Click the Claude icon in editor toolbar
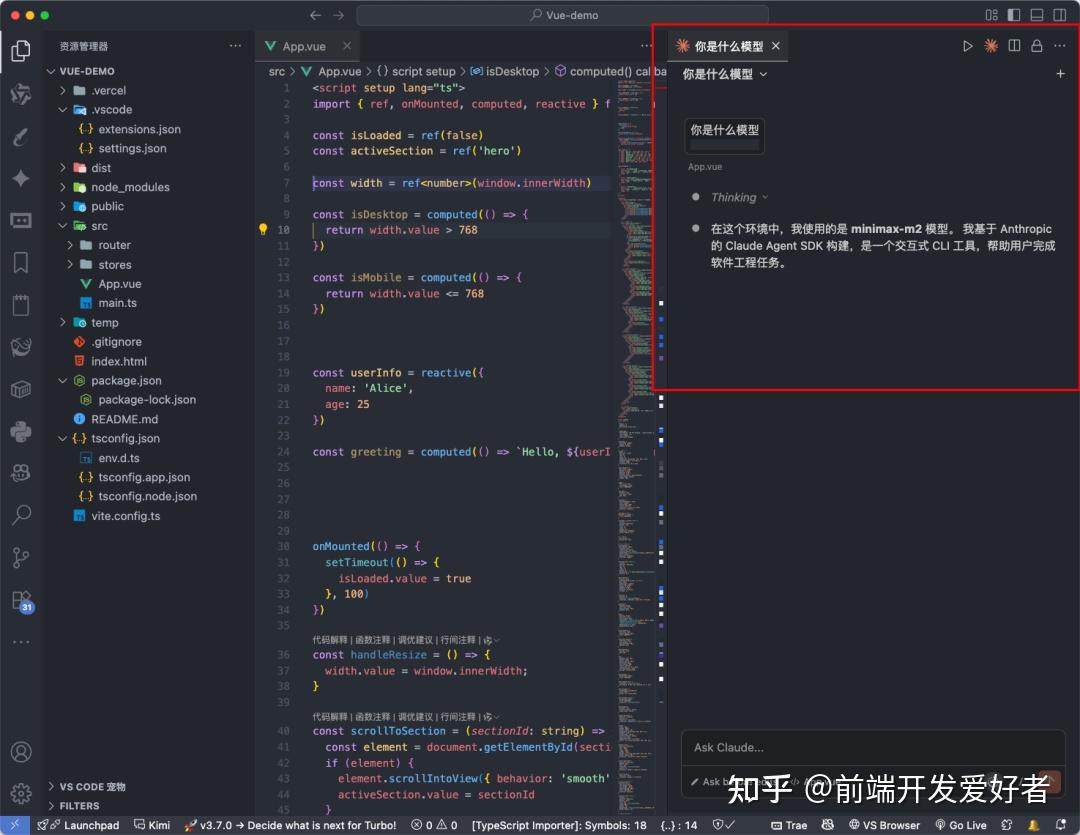The width and height of the screenshot is (1080, 835). pos(990,46)
